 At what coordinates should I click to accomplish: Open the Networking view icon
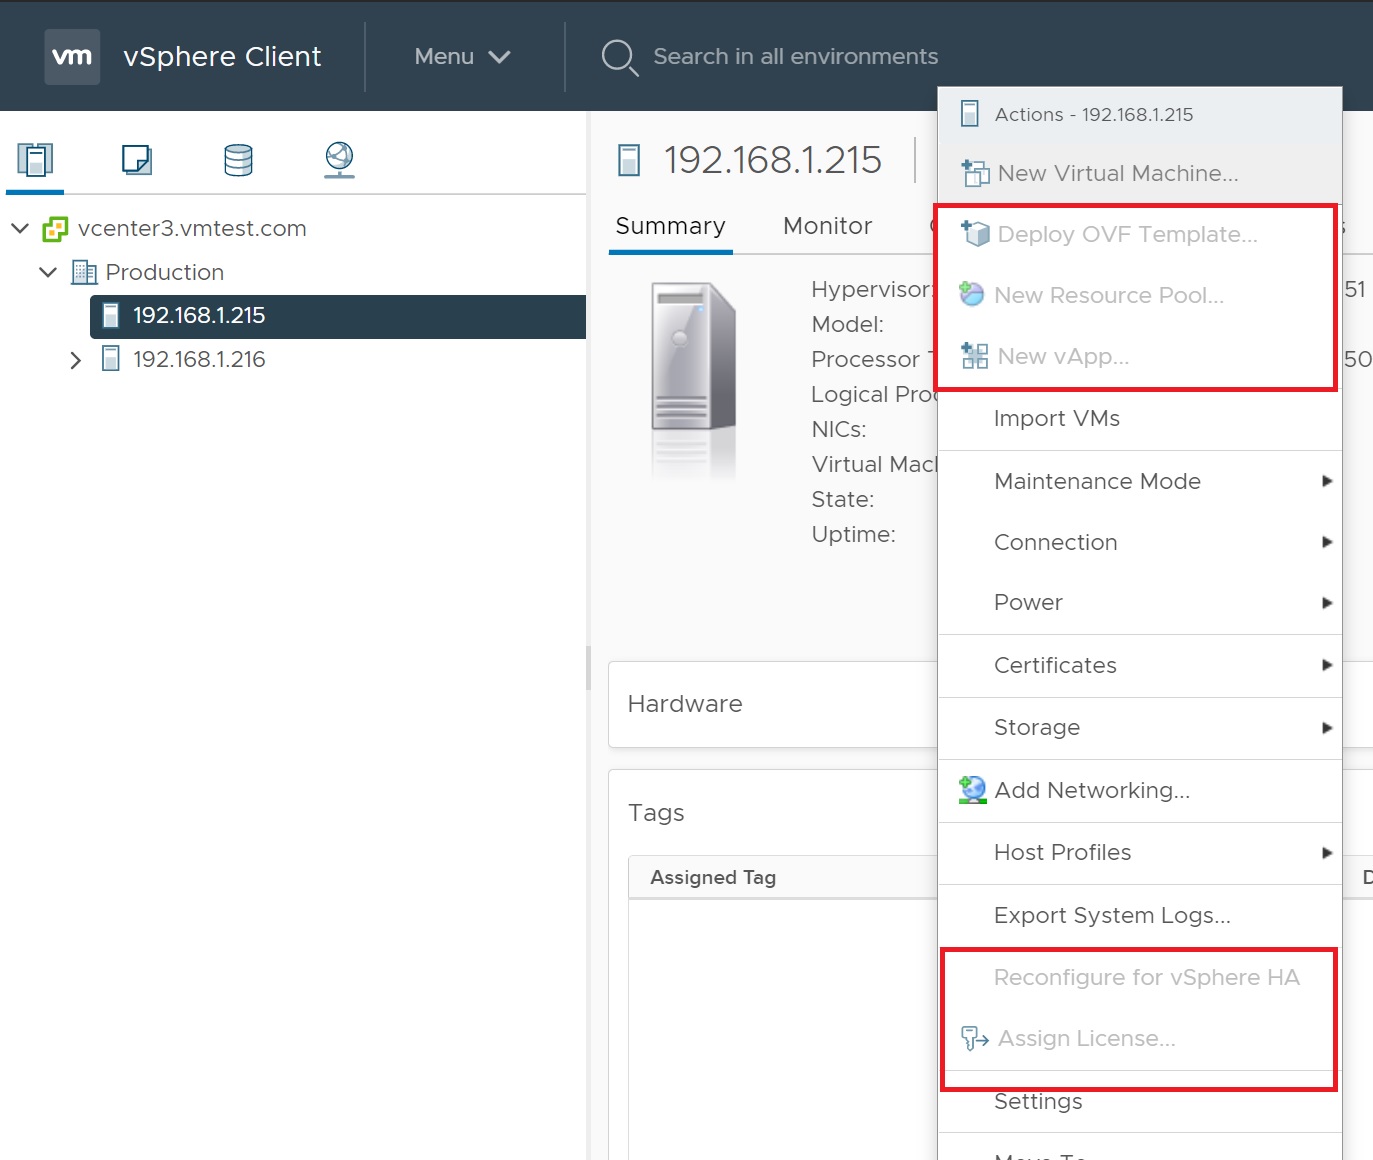[340, 160]
